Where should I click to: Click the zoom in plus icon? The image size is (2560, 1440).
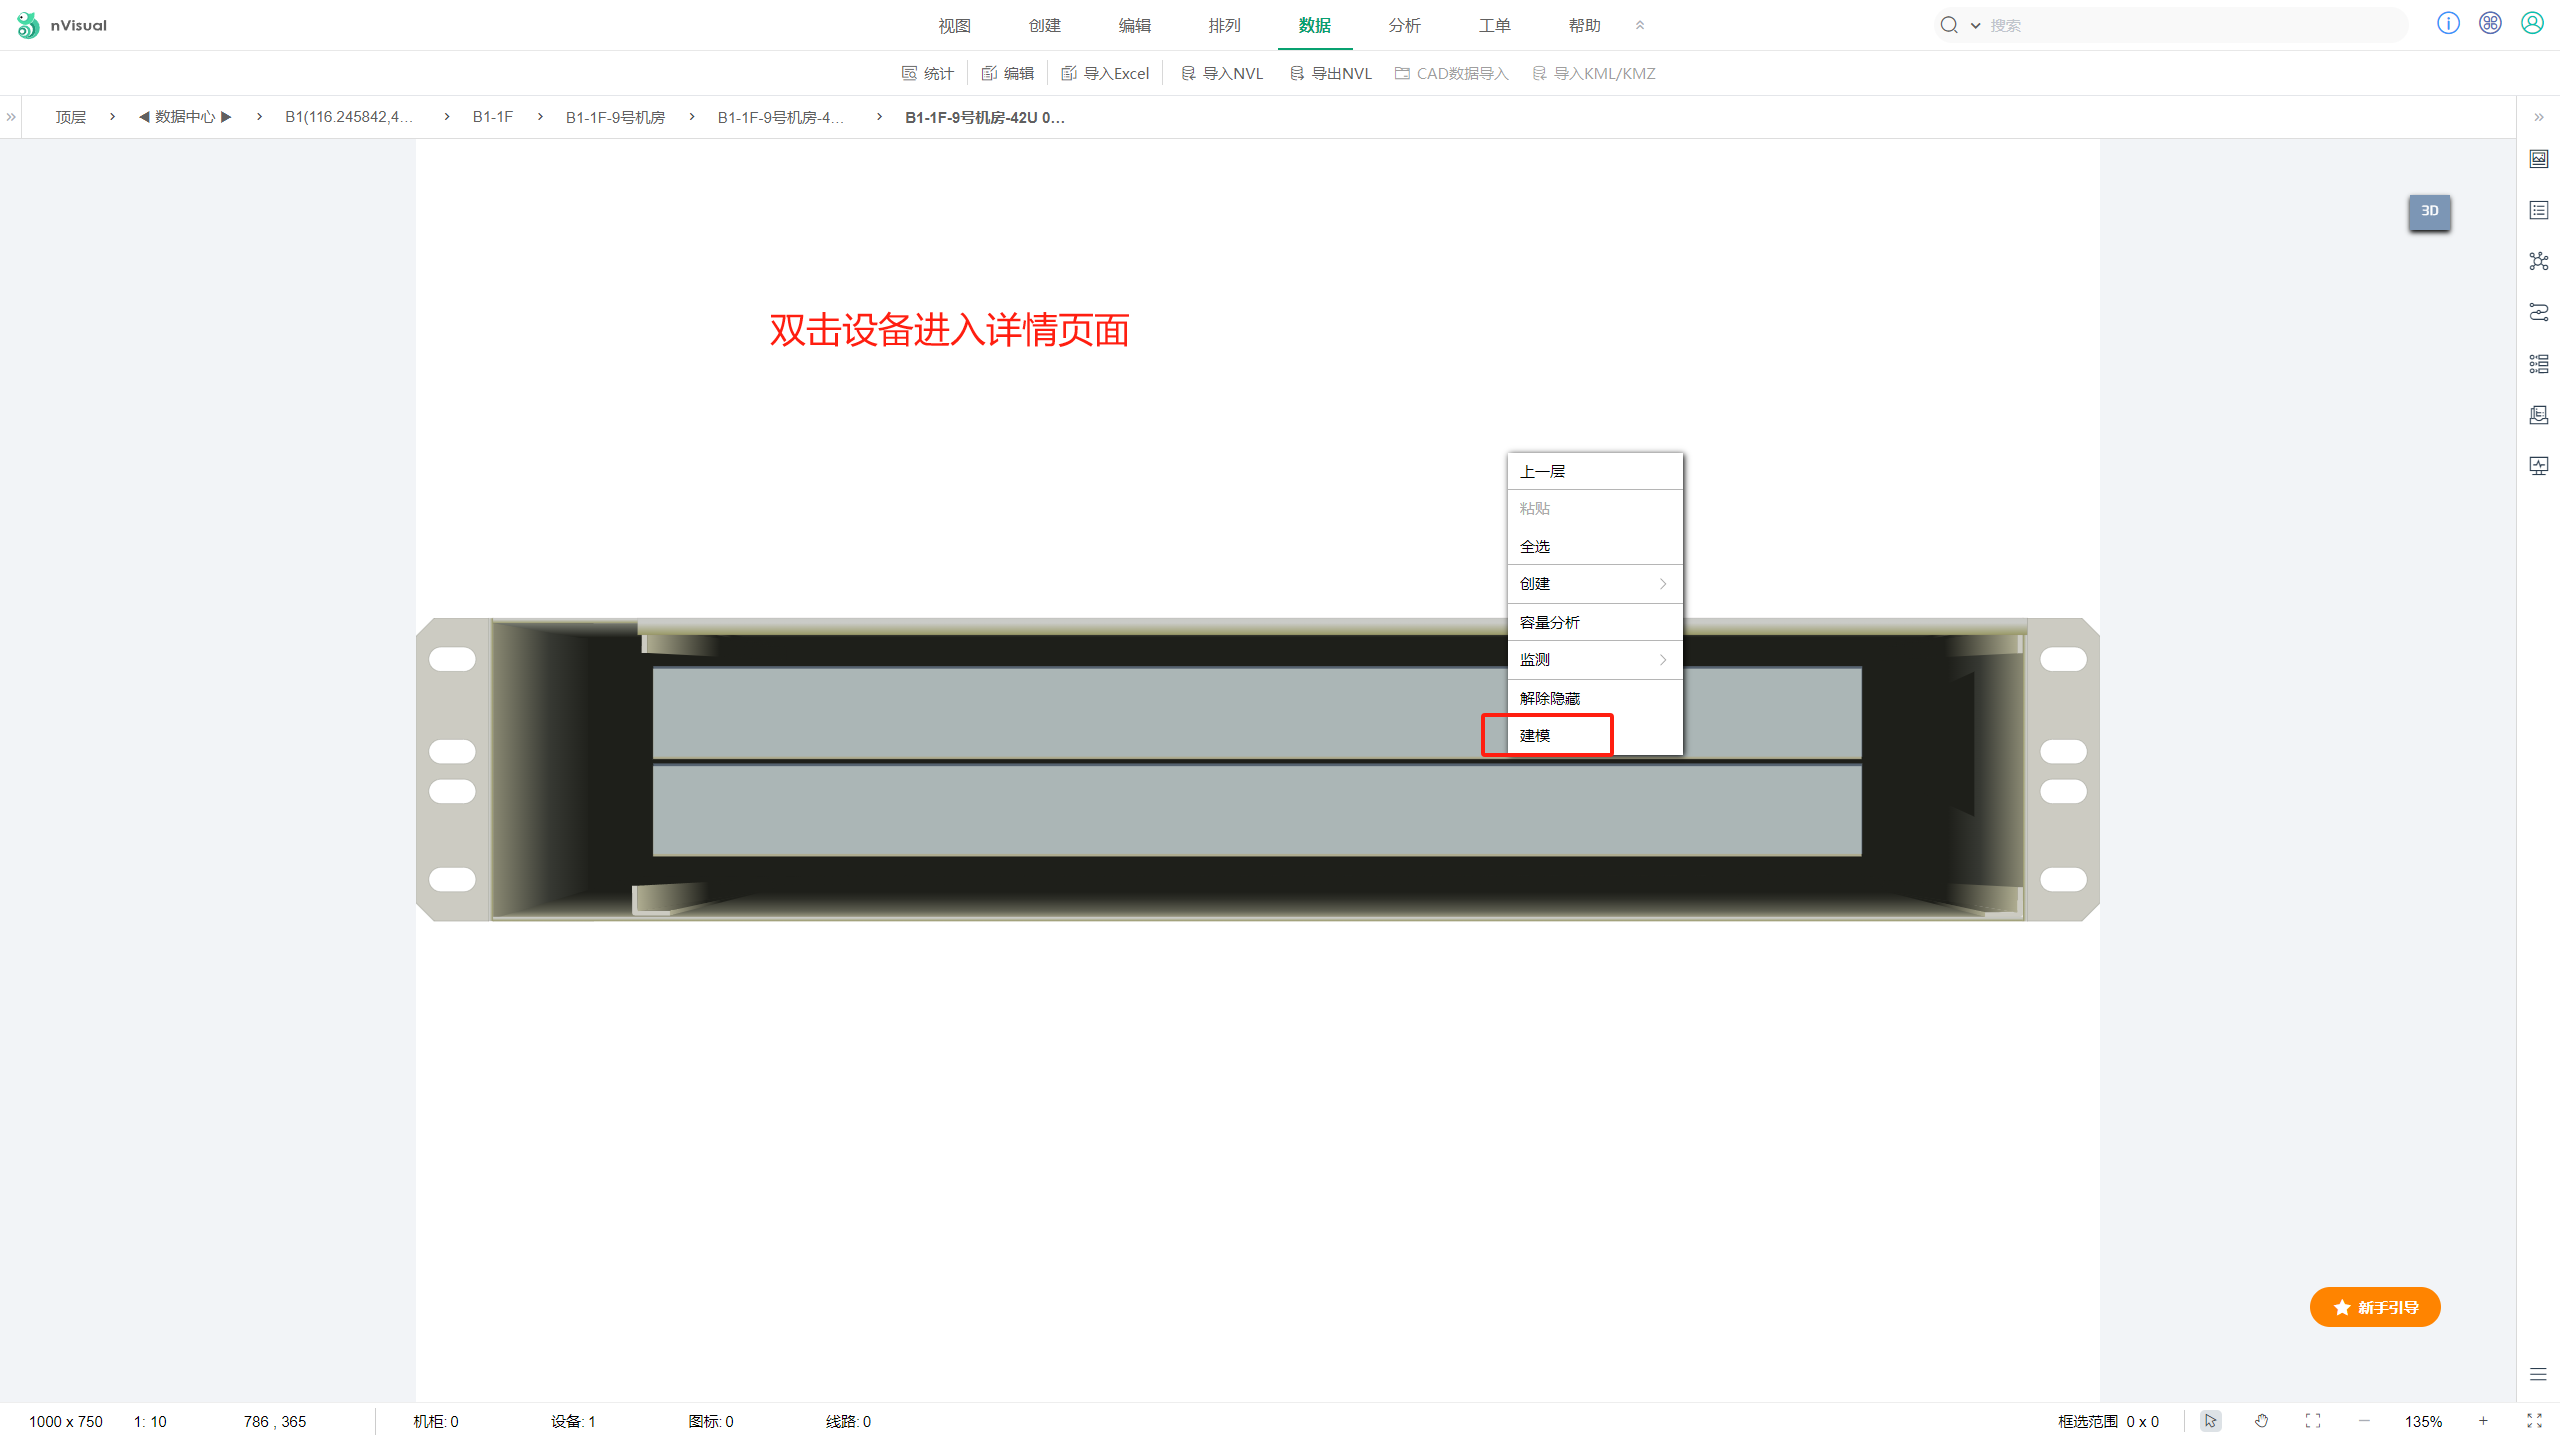click(2483, 1421)
